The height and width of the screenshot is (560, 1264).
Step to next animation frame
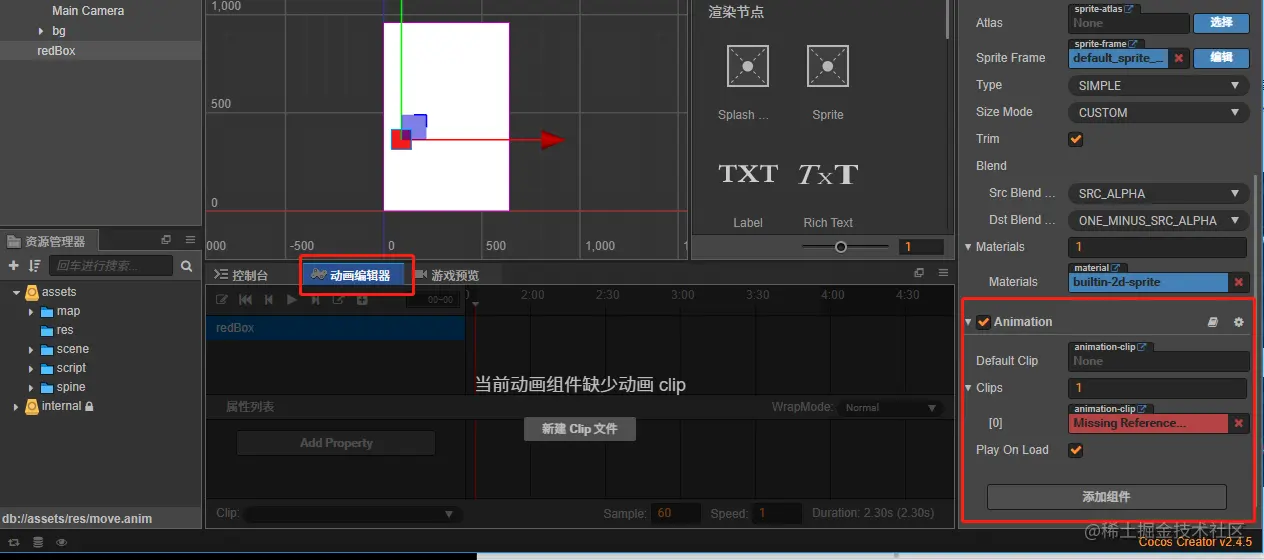point(315,299)
